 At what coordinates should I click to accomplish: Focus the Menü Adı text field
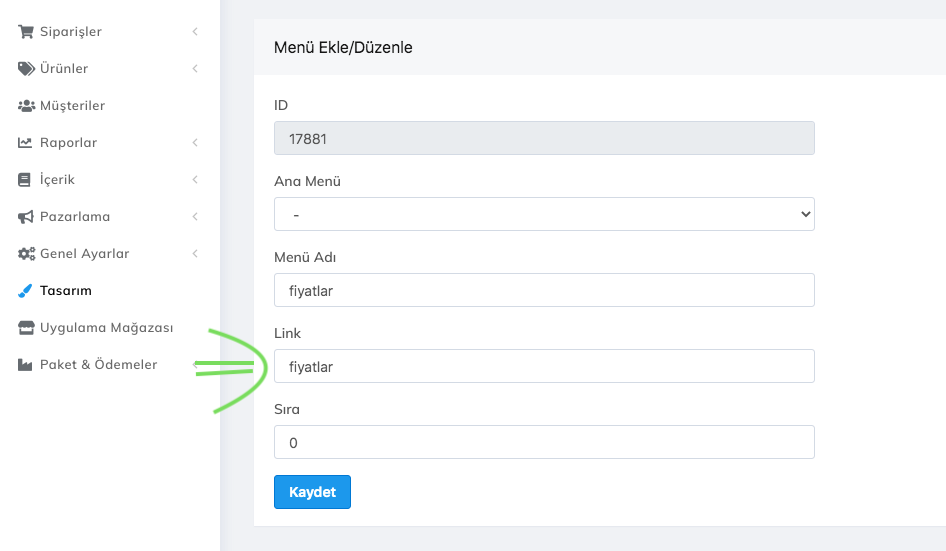pos(544,290)
